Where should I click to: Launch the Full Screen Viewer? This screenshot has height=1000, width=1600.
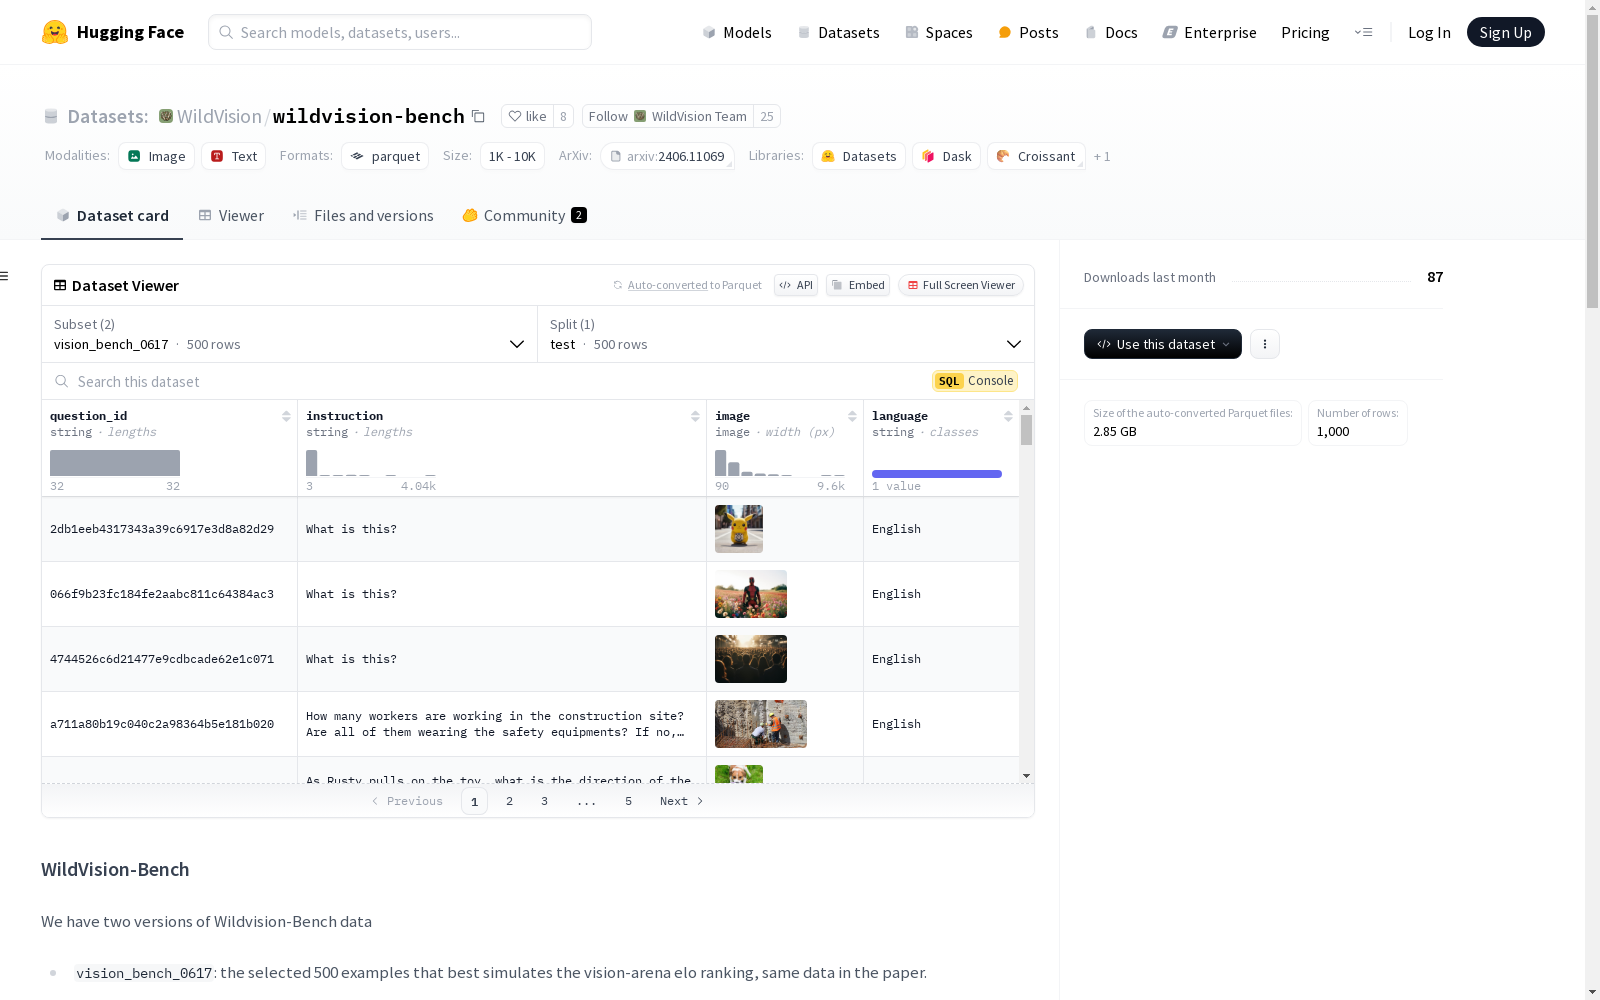pyautogui.click(x=961, y=285)
